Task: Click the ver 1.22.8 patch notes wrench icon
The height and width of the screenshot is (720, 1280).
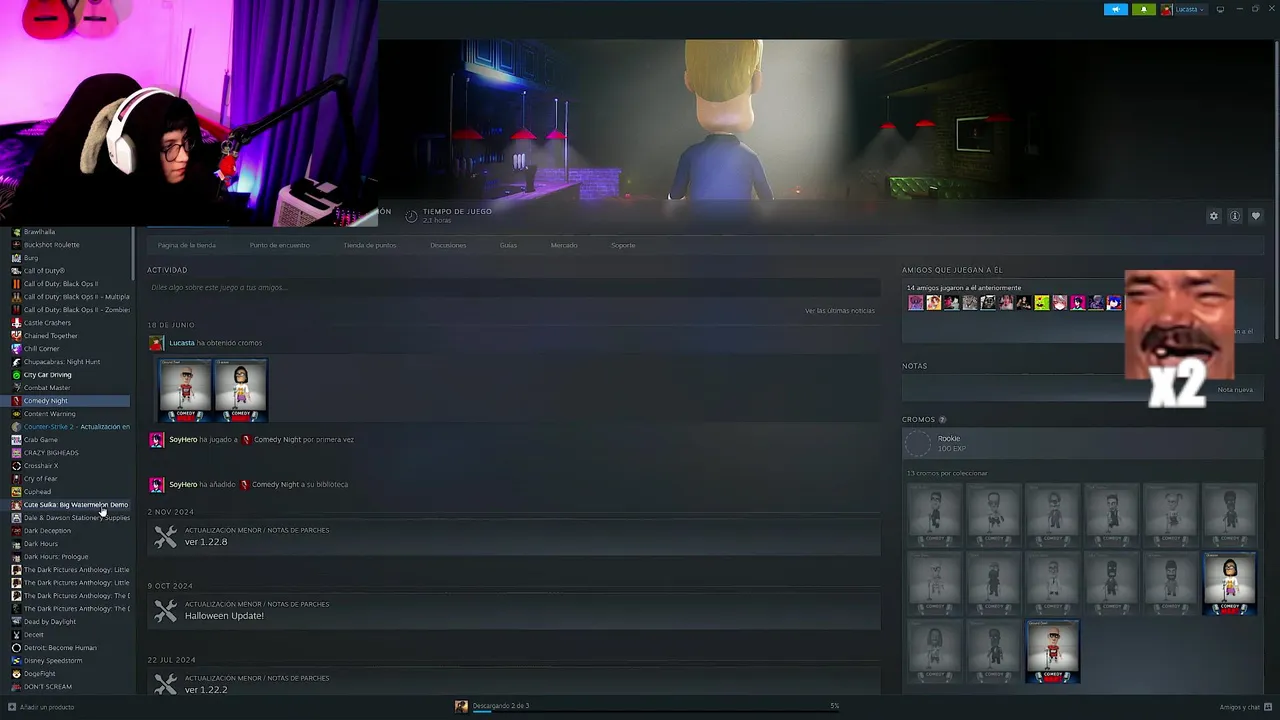Action: pyautogui.click(x=165, y=538)
